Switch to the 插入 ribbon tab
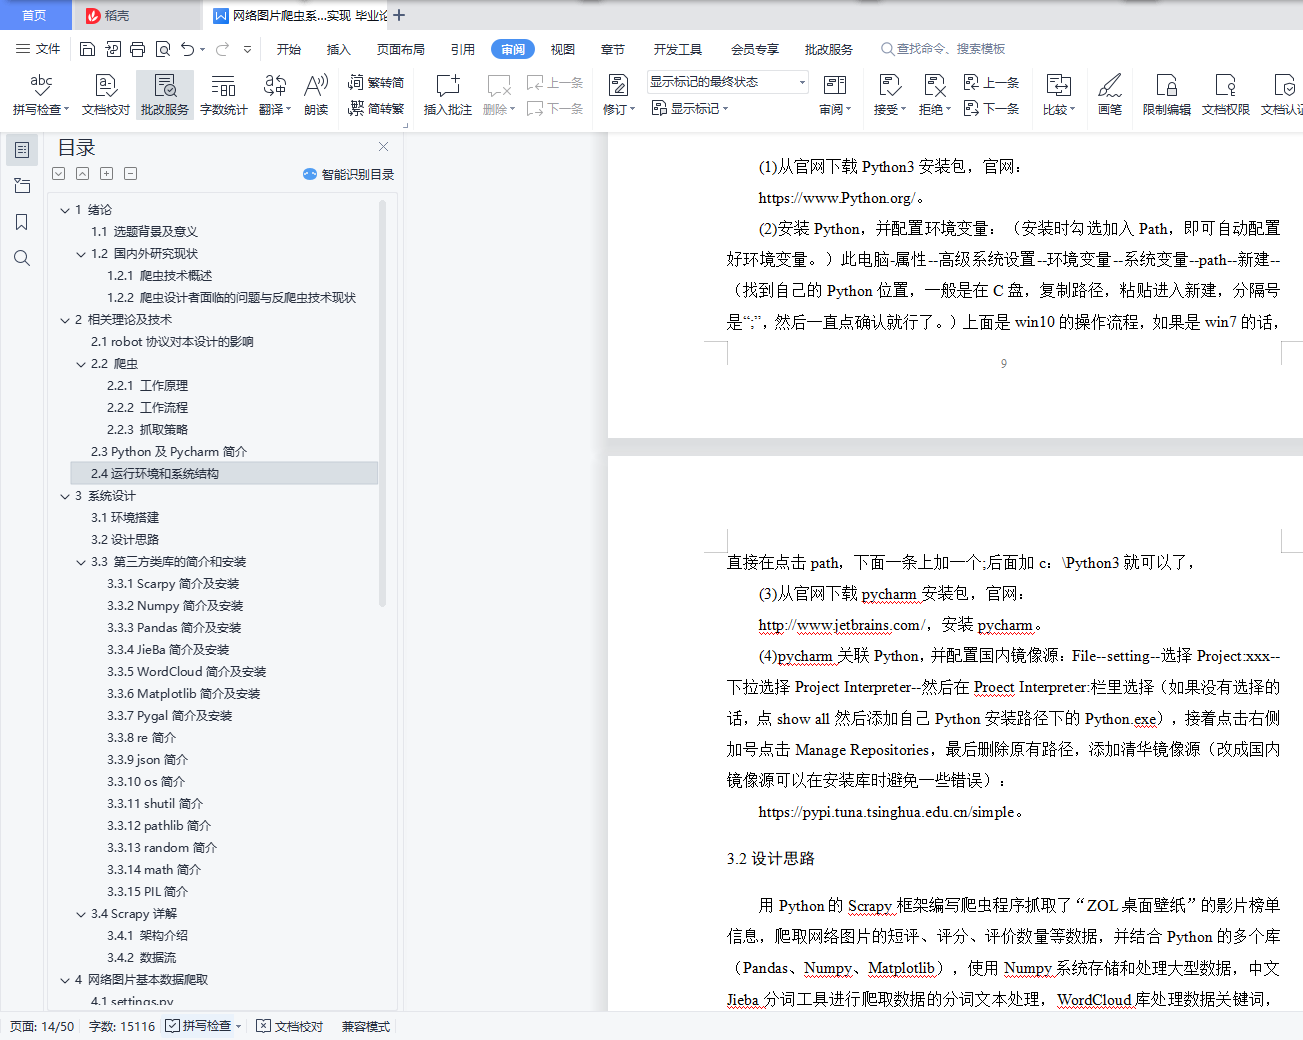 click(339, 49)
